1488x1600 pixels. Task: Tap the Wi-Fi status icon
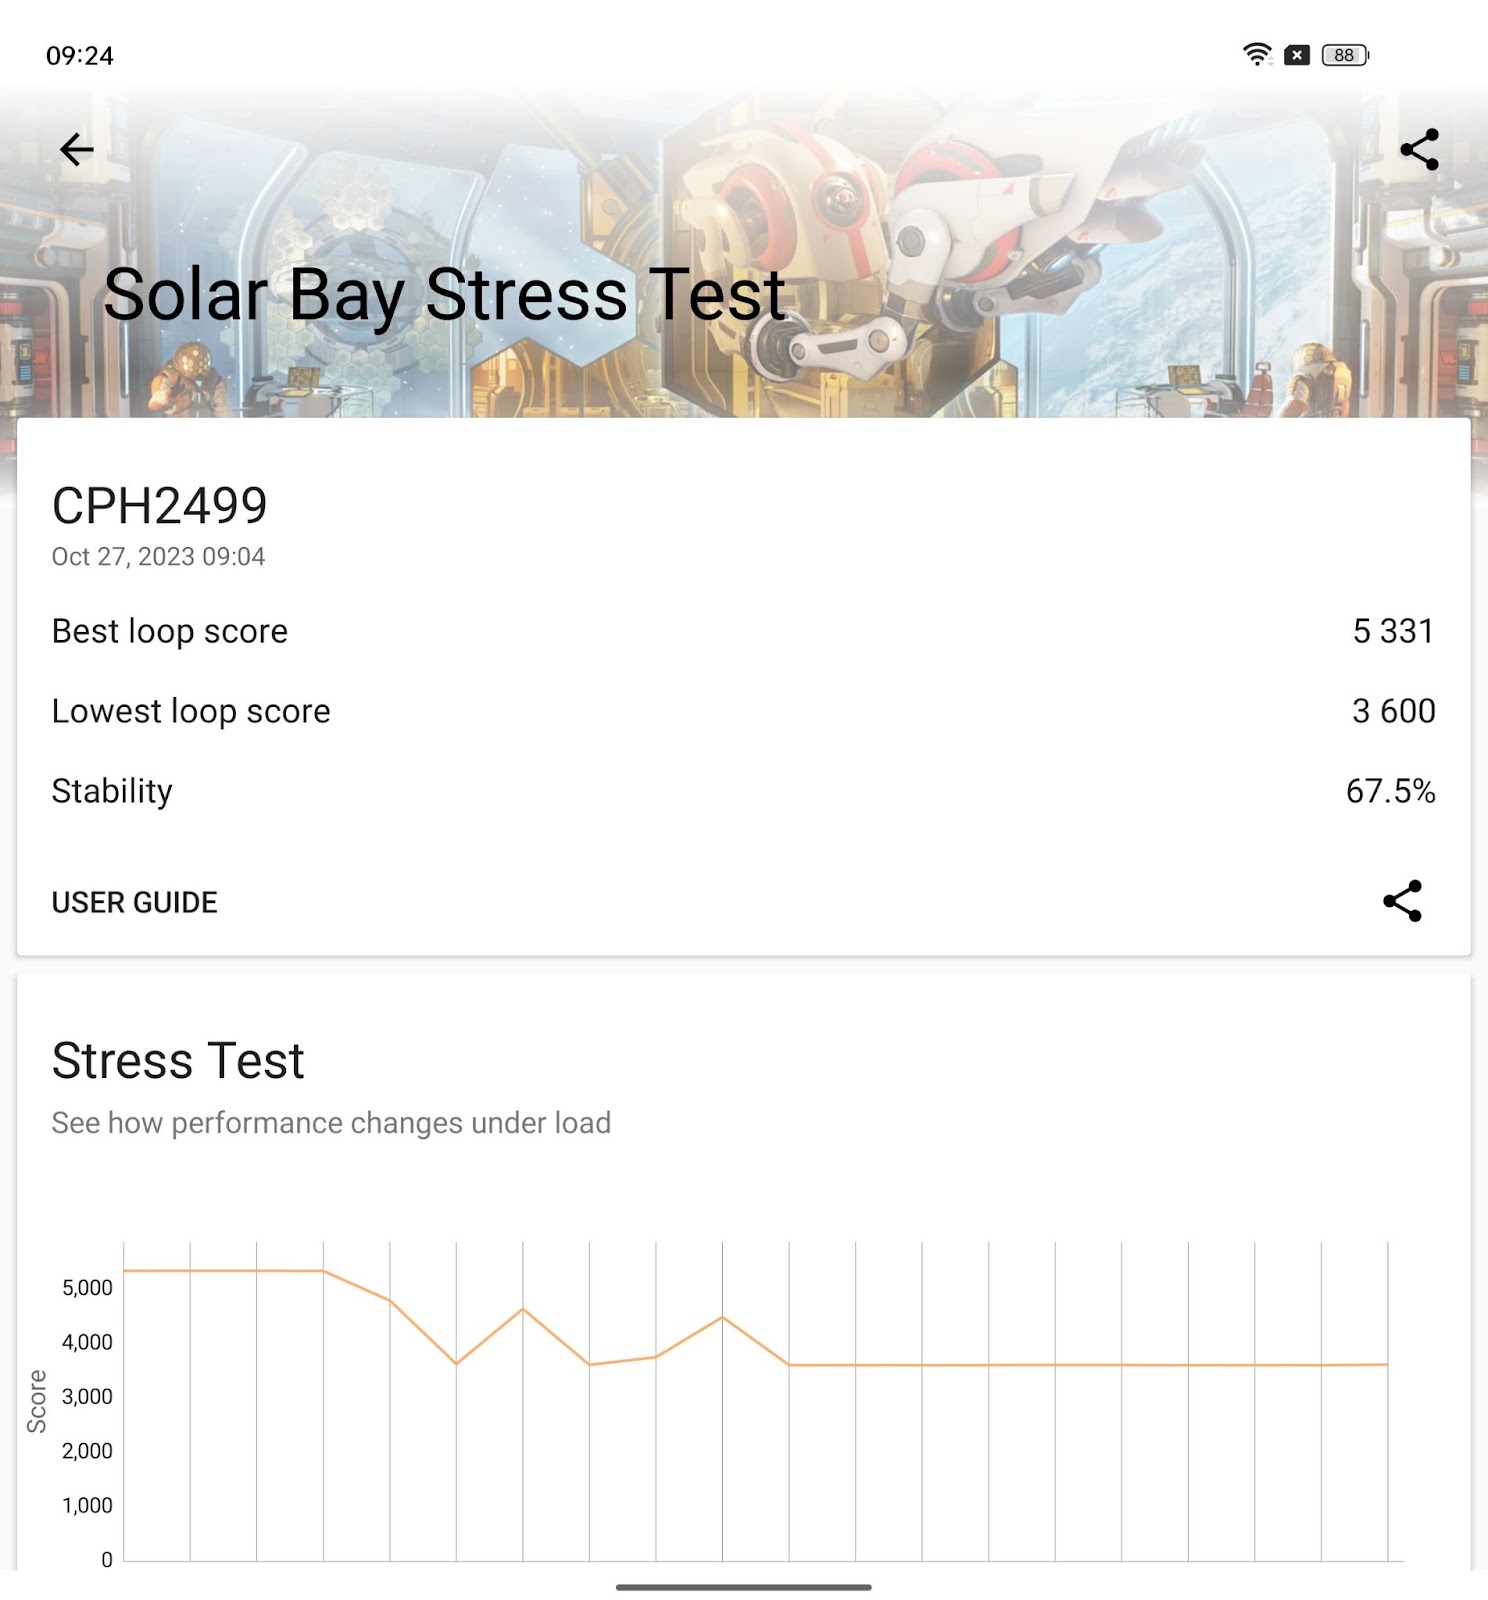pyautogui.click(x=1257, y=55)
